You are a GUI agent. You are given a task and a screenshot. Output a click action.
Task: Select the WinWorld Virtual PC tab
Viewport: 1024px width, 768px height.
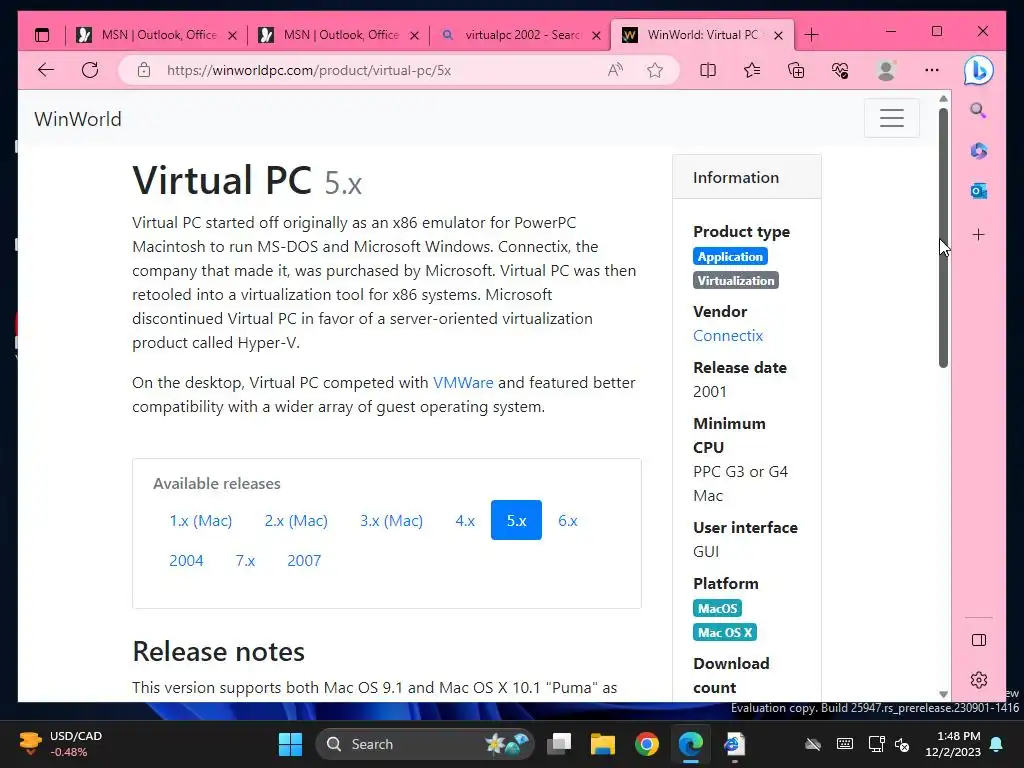(702, 35)
